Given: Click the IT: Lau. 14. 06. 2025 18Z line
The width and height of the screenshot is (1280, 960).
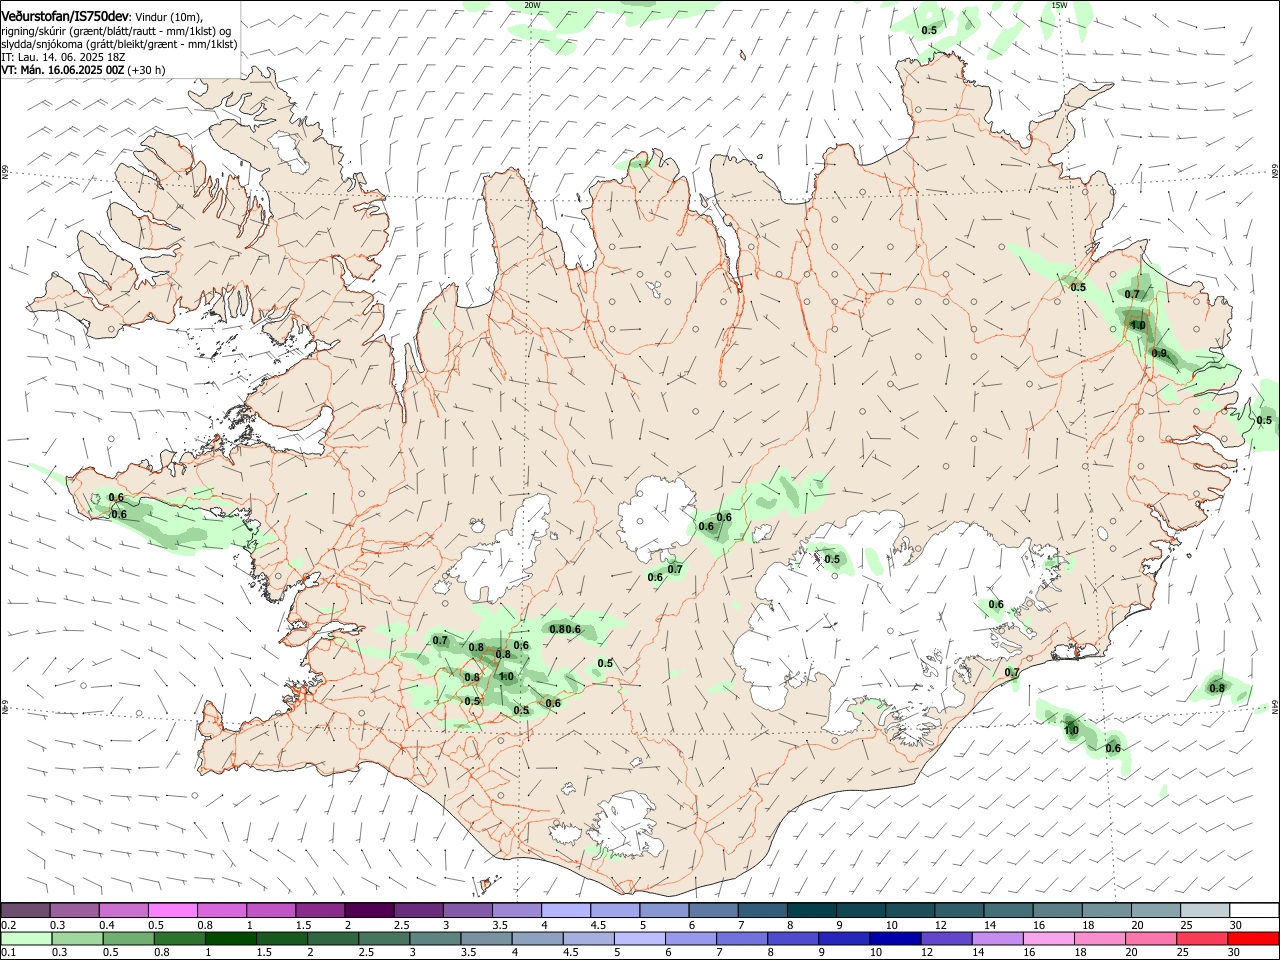Looking at the screenshot, I should click(62, 57).
